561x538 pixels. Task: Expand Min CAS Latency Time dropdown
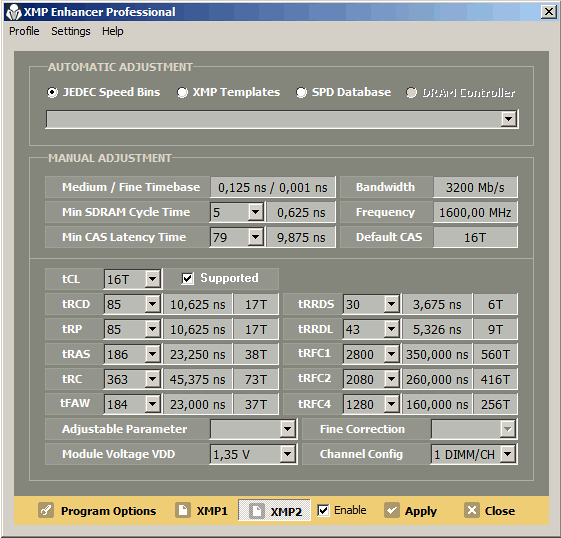tap(255, 237)
